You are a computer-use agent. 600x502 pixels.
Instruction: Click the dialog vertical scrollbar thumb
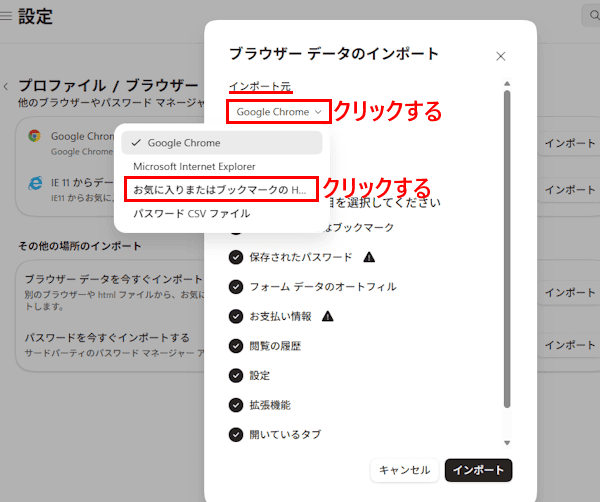click(x=507, y=249)
